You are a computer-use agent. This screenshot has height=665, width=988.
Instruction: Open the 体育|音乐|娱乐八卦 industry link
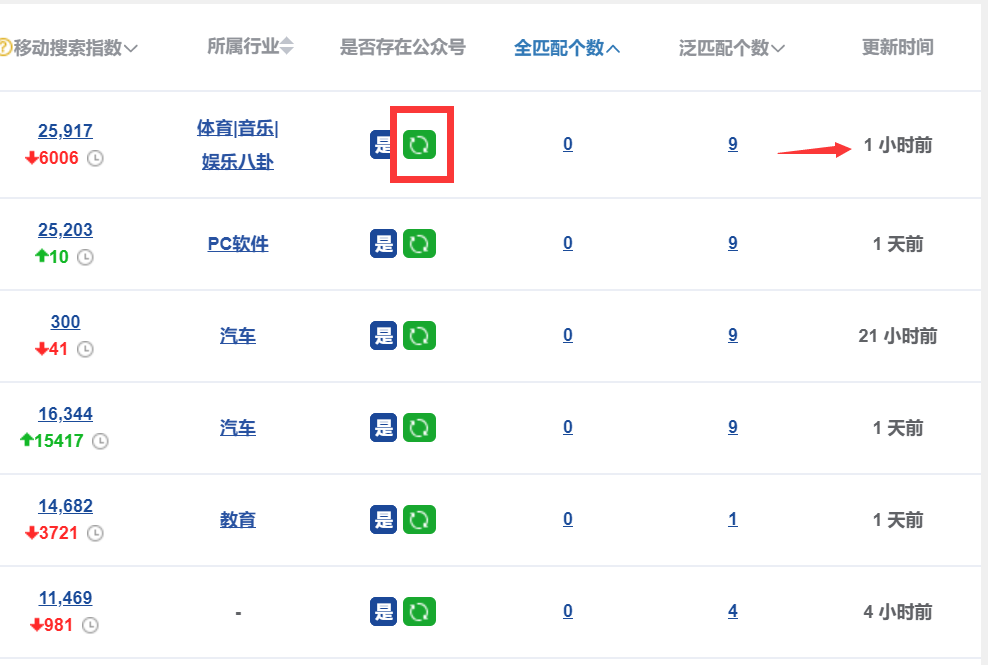click(x=238, y=143)
